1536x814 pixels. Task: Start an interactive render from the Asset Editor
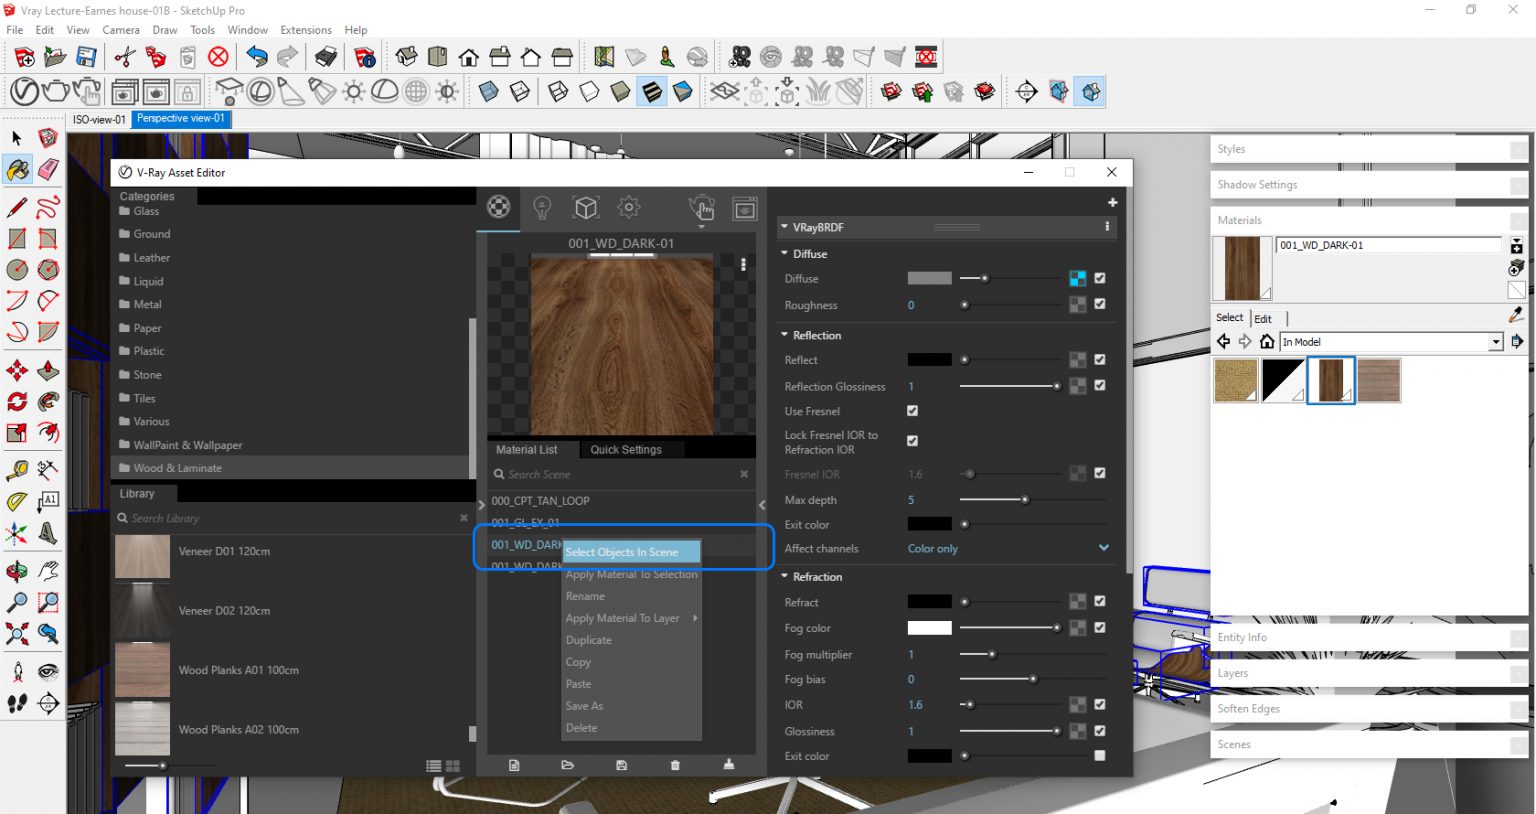pyautogui.click(x=702, y=208)
